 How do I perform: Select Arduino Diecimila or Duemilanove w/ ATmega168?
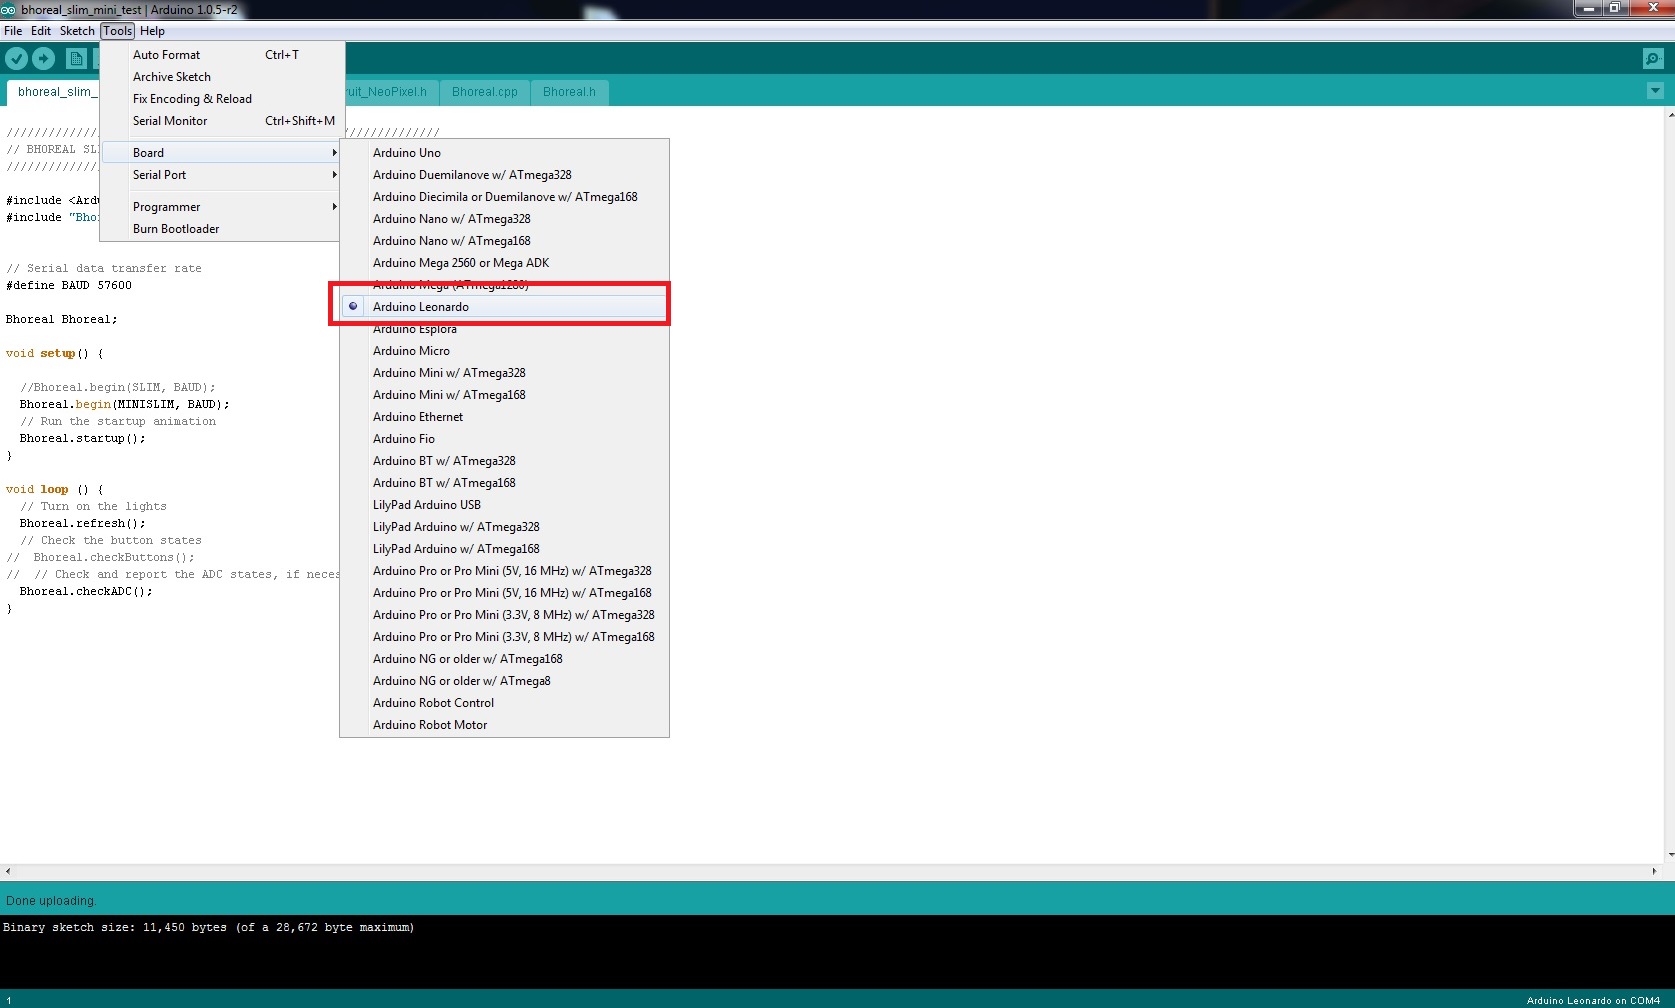[x=505, y=197]
